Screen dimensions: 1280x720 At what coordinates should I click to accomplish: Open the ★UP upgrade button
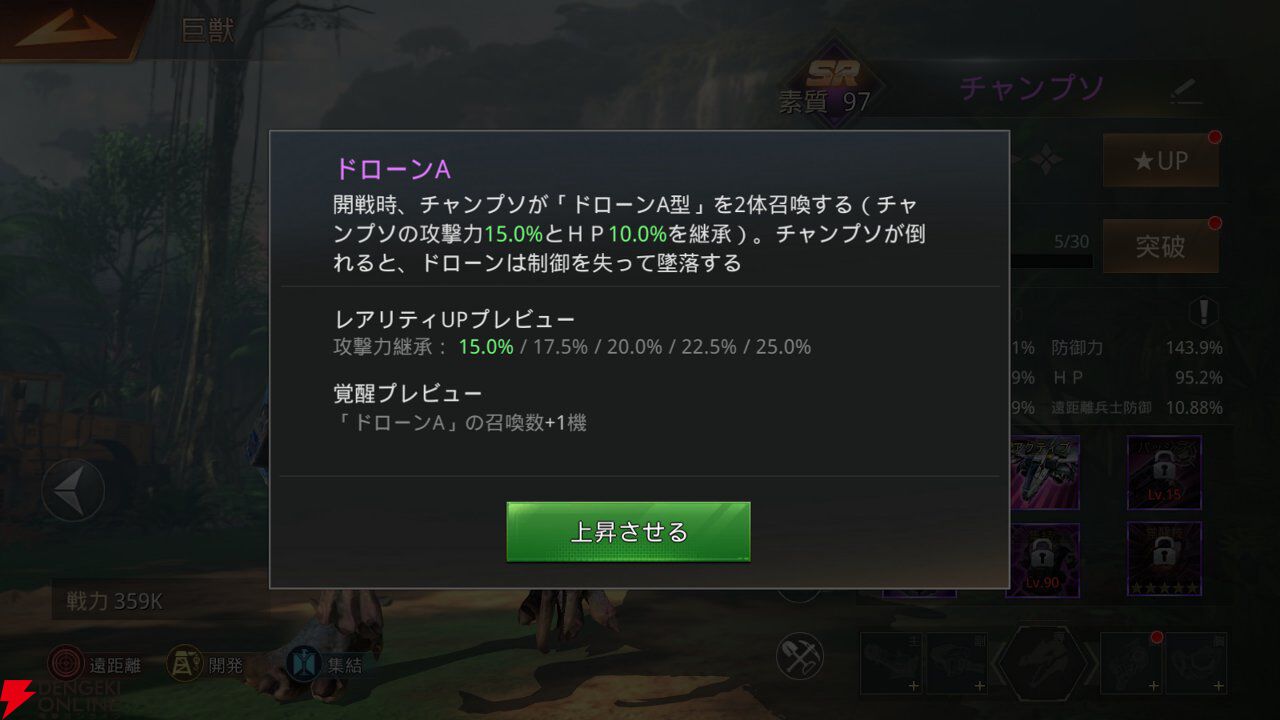(x=1160, y=160)
